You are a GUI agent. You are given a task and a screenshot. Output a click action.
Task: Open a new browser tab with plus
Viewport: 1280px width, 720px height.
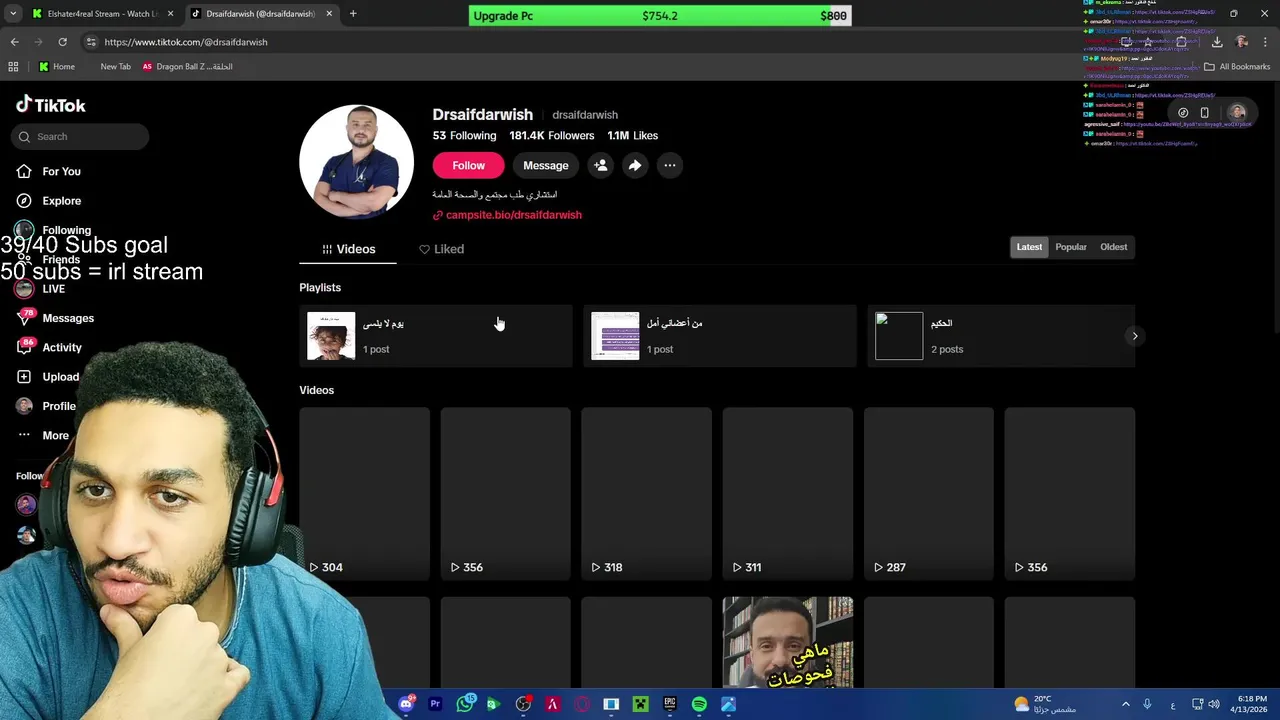(x=352, y=14)
